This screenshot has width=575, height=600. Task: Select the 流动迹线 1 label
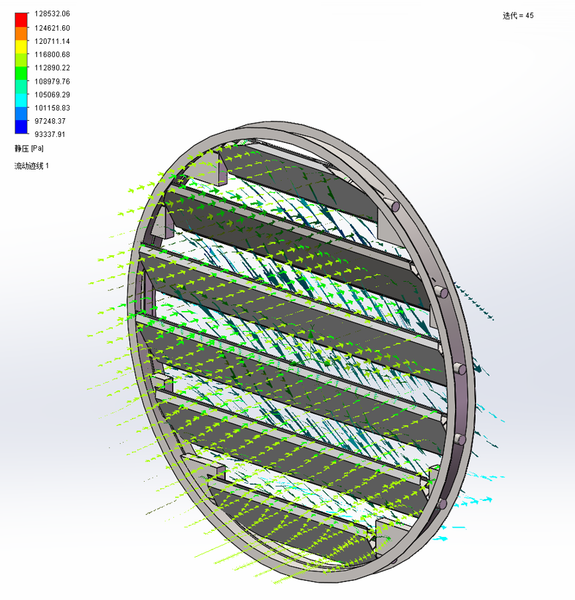click(x=31, y=166)
